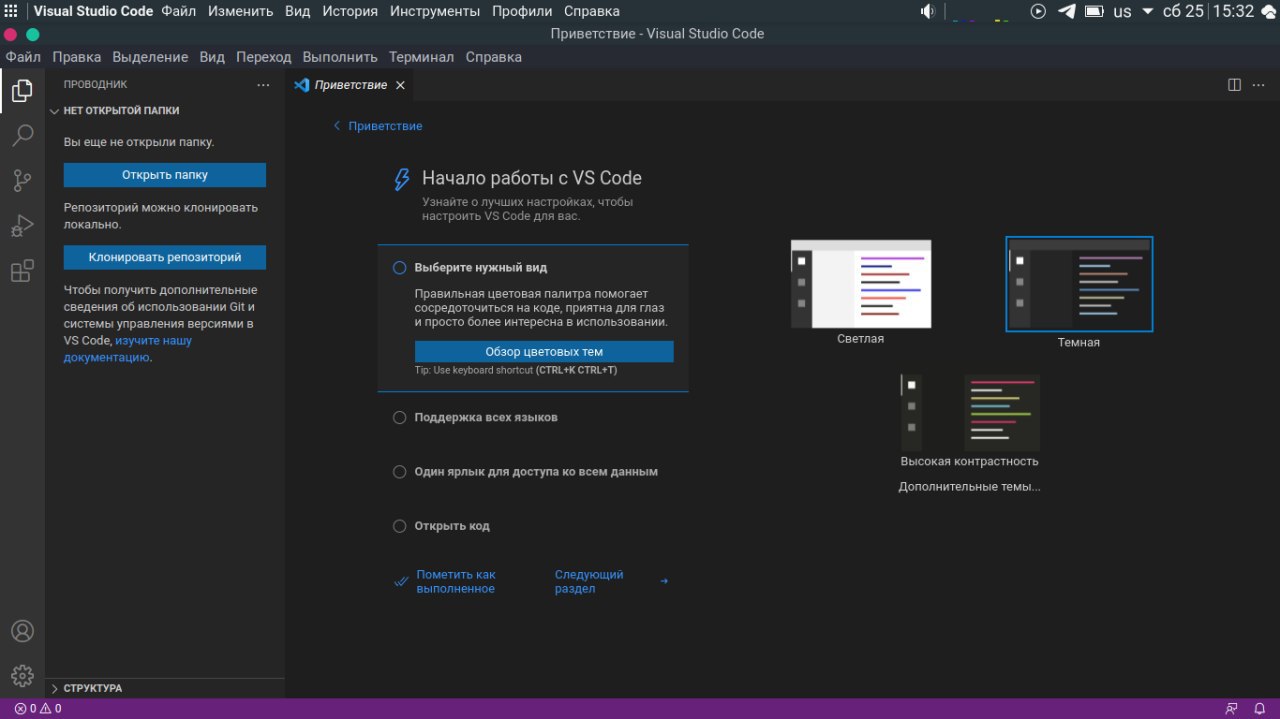Viewport: 1280px width, 719px height.
Task: Show errors and warnings in status bar
Action: 38,709
